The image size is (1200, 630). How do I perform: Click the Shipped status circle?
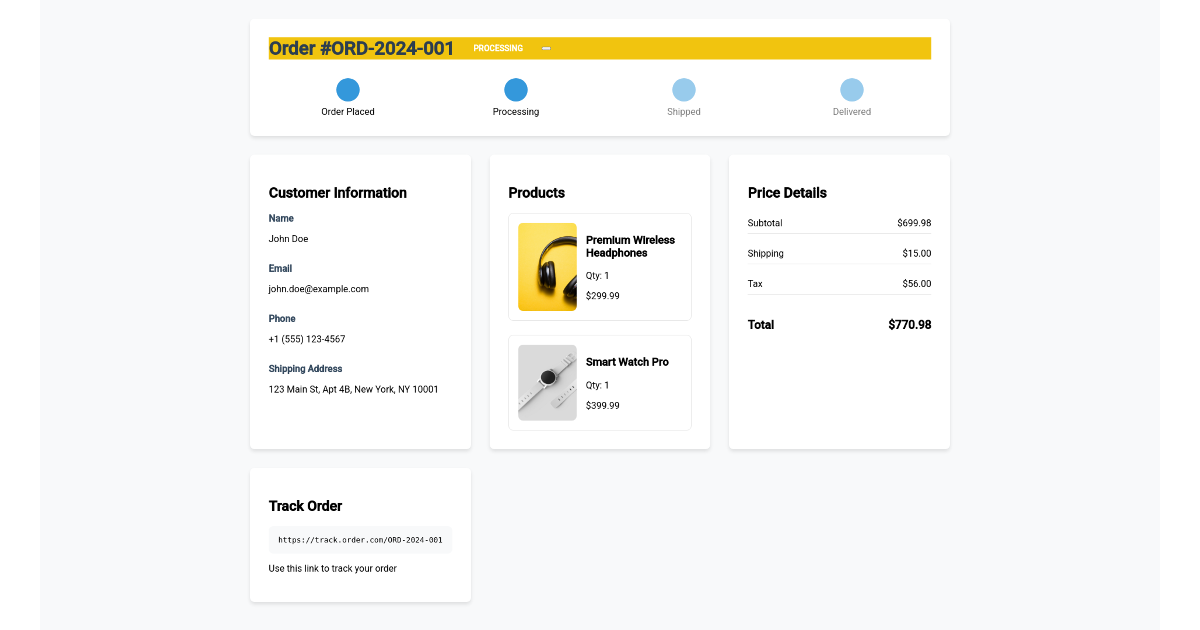[683, 90]
